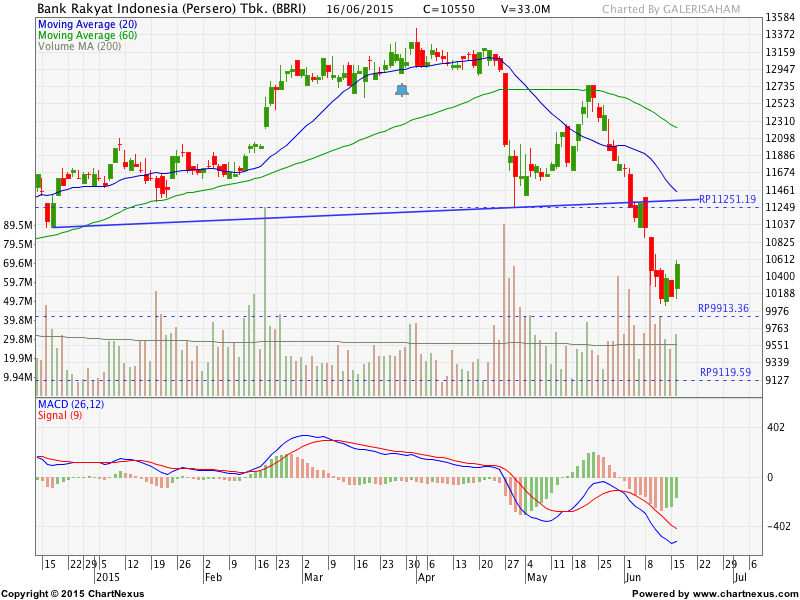Select the Moving Average (60) legend label

tap(88, 35)
